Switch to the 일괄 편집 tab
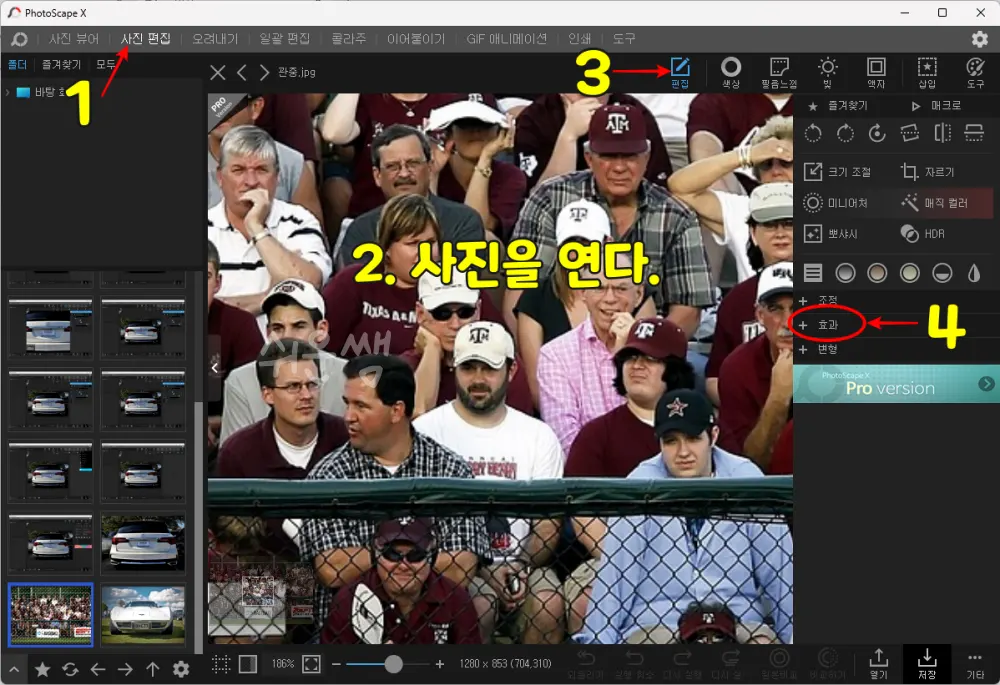Viewport: 1000px width, 685px height. pos(284,39)
